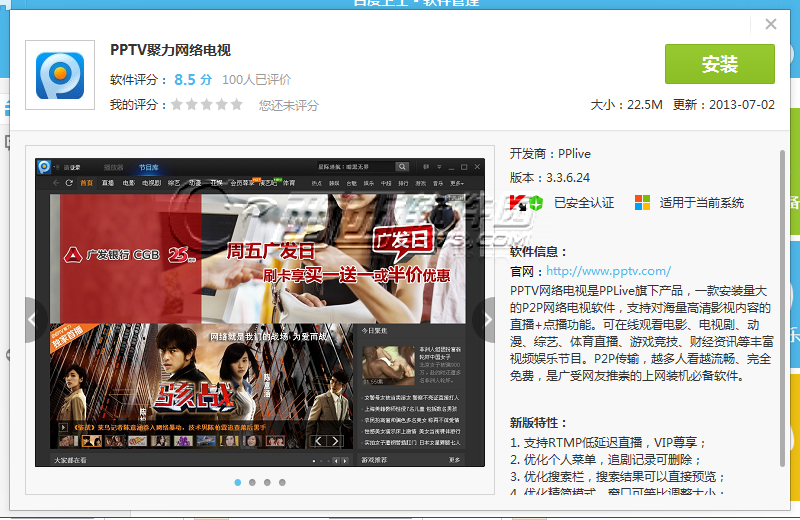800x520 pixels.
Task: Click the description panel vertical scrollbar
Action: pos(782,308)
